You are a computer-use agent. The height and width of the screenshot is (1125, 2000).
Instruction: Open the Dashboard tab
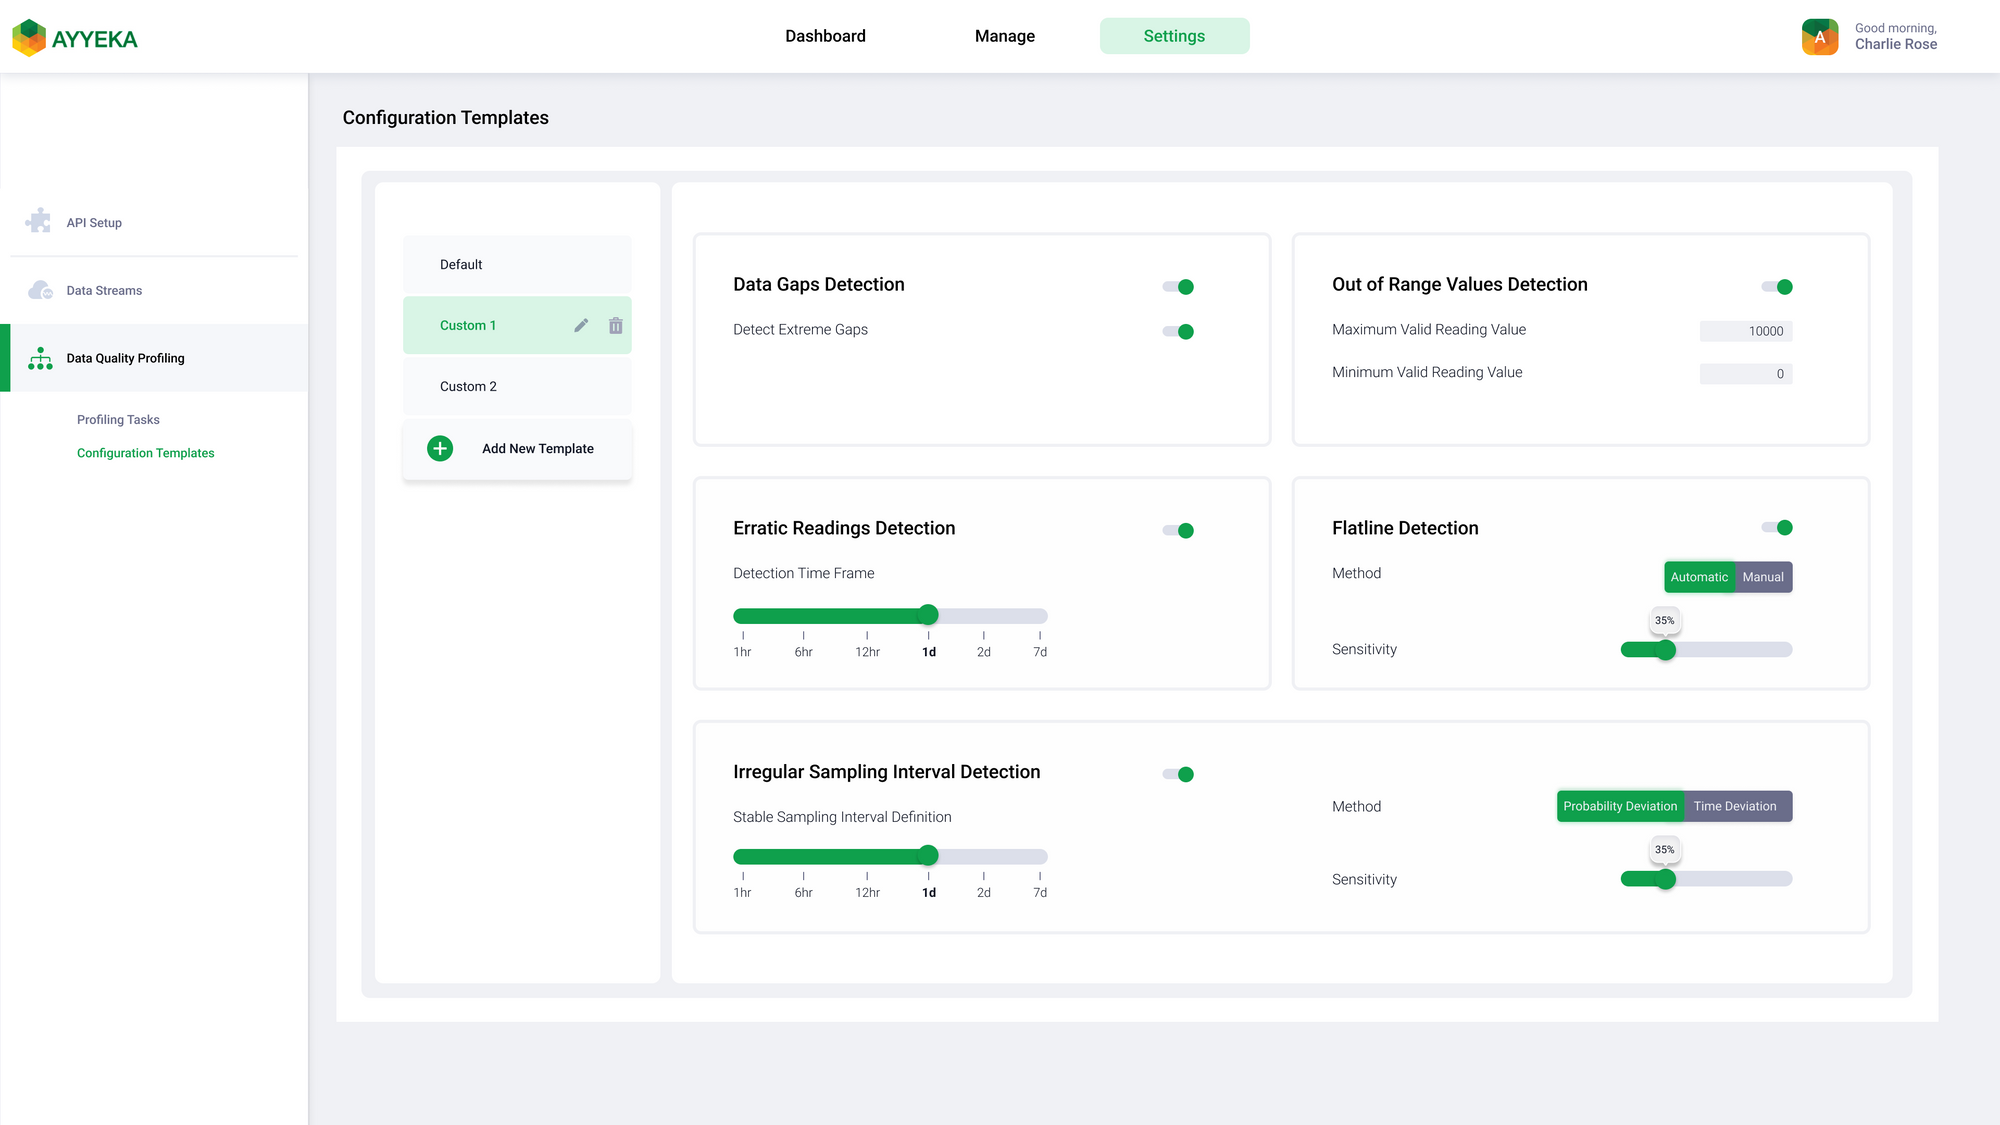click(x=825, y=36)
